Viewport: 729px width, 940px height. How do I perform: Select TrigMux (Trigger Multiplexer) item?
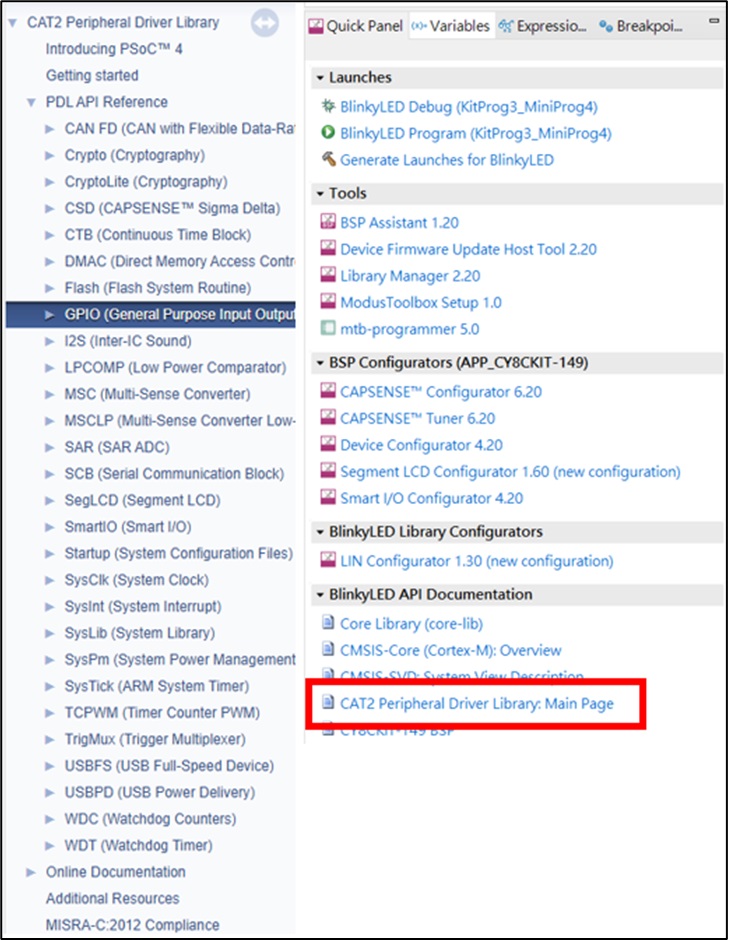(x=155, y=739)
